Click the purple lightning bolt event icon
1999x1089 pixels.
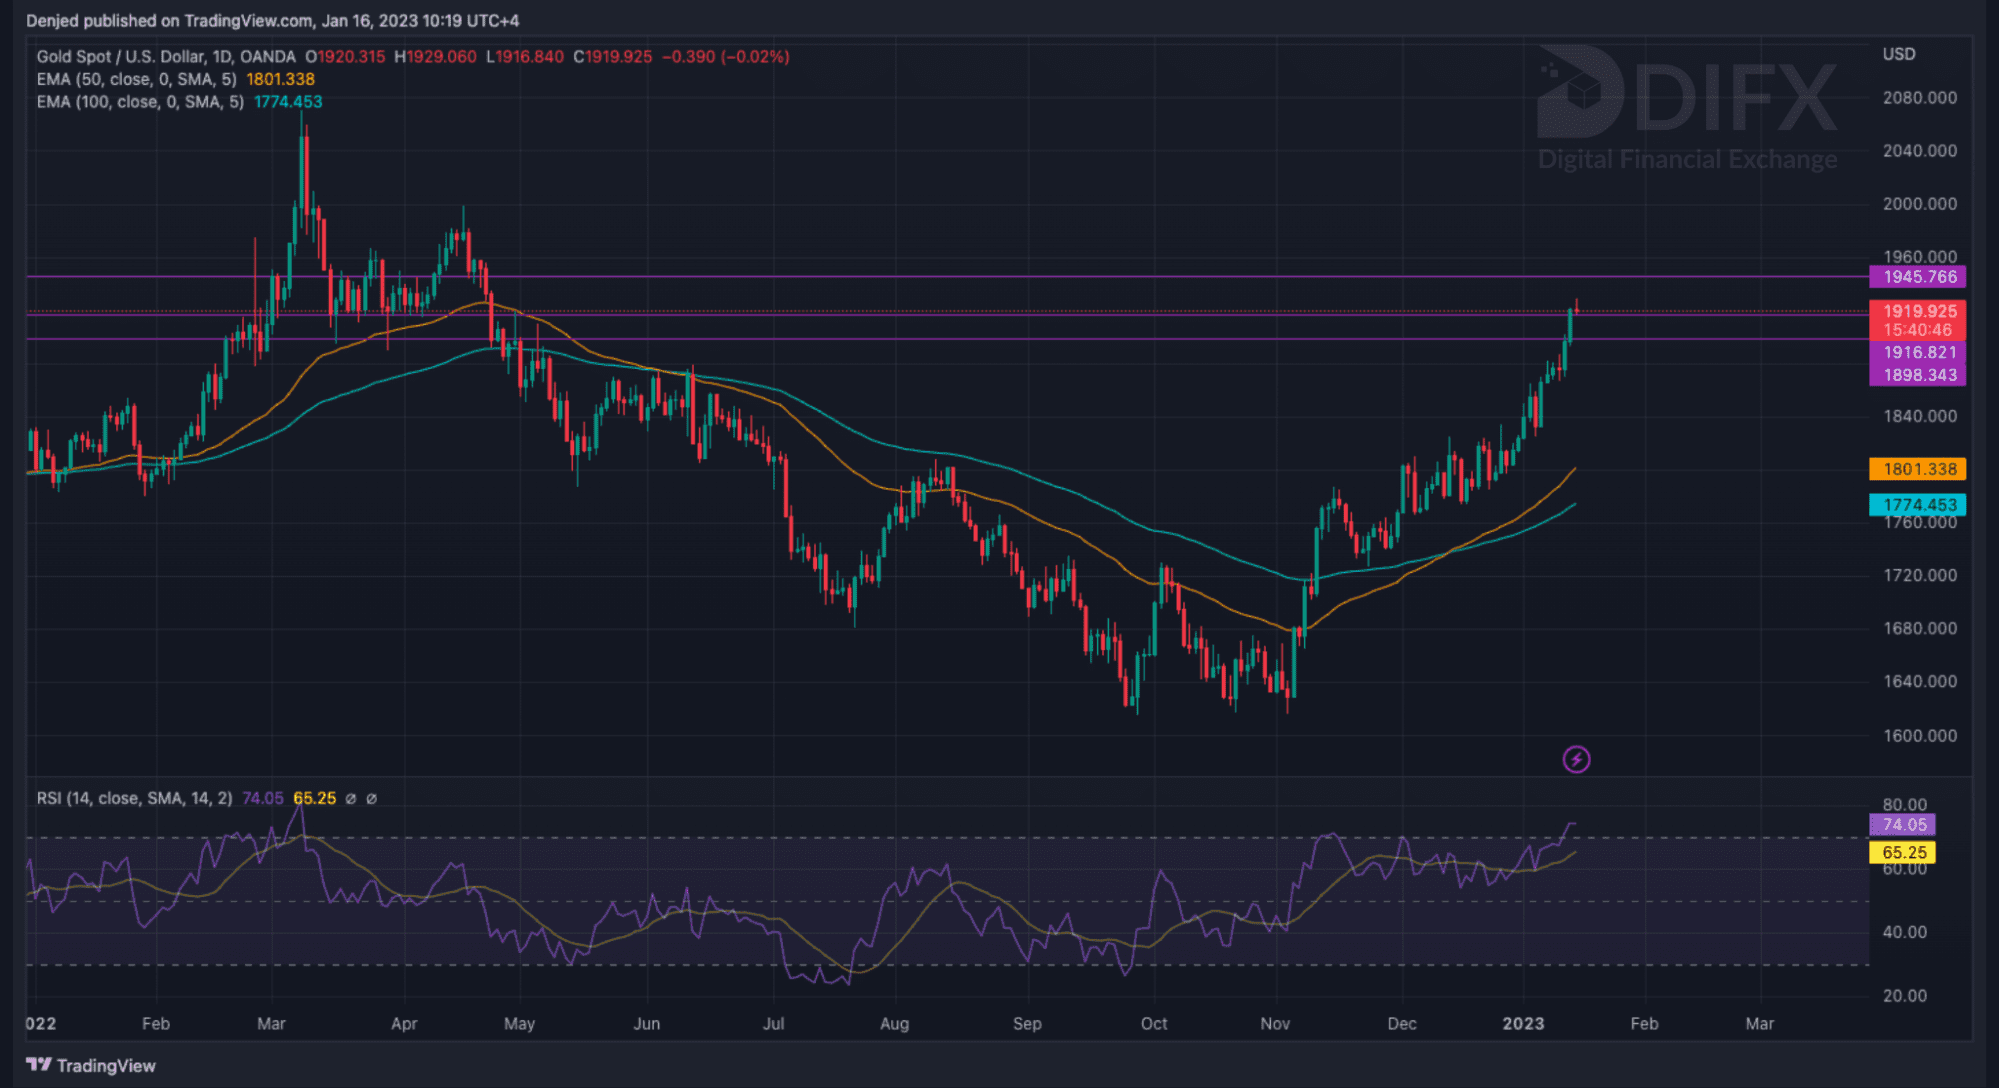pyautogui.click(x=1576, y=760)
